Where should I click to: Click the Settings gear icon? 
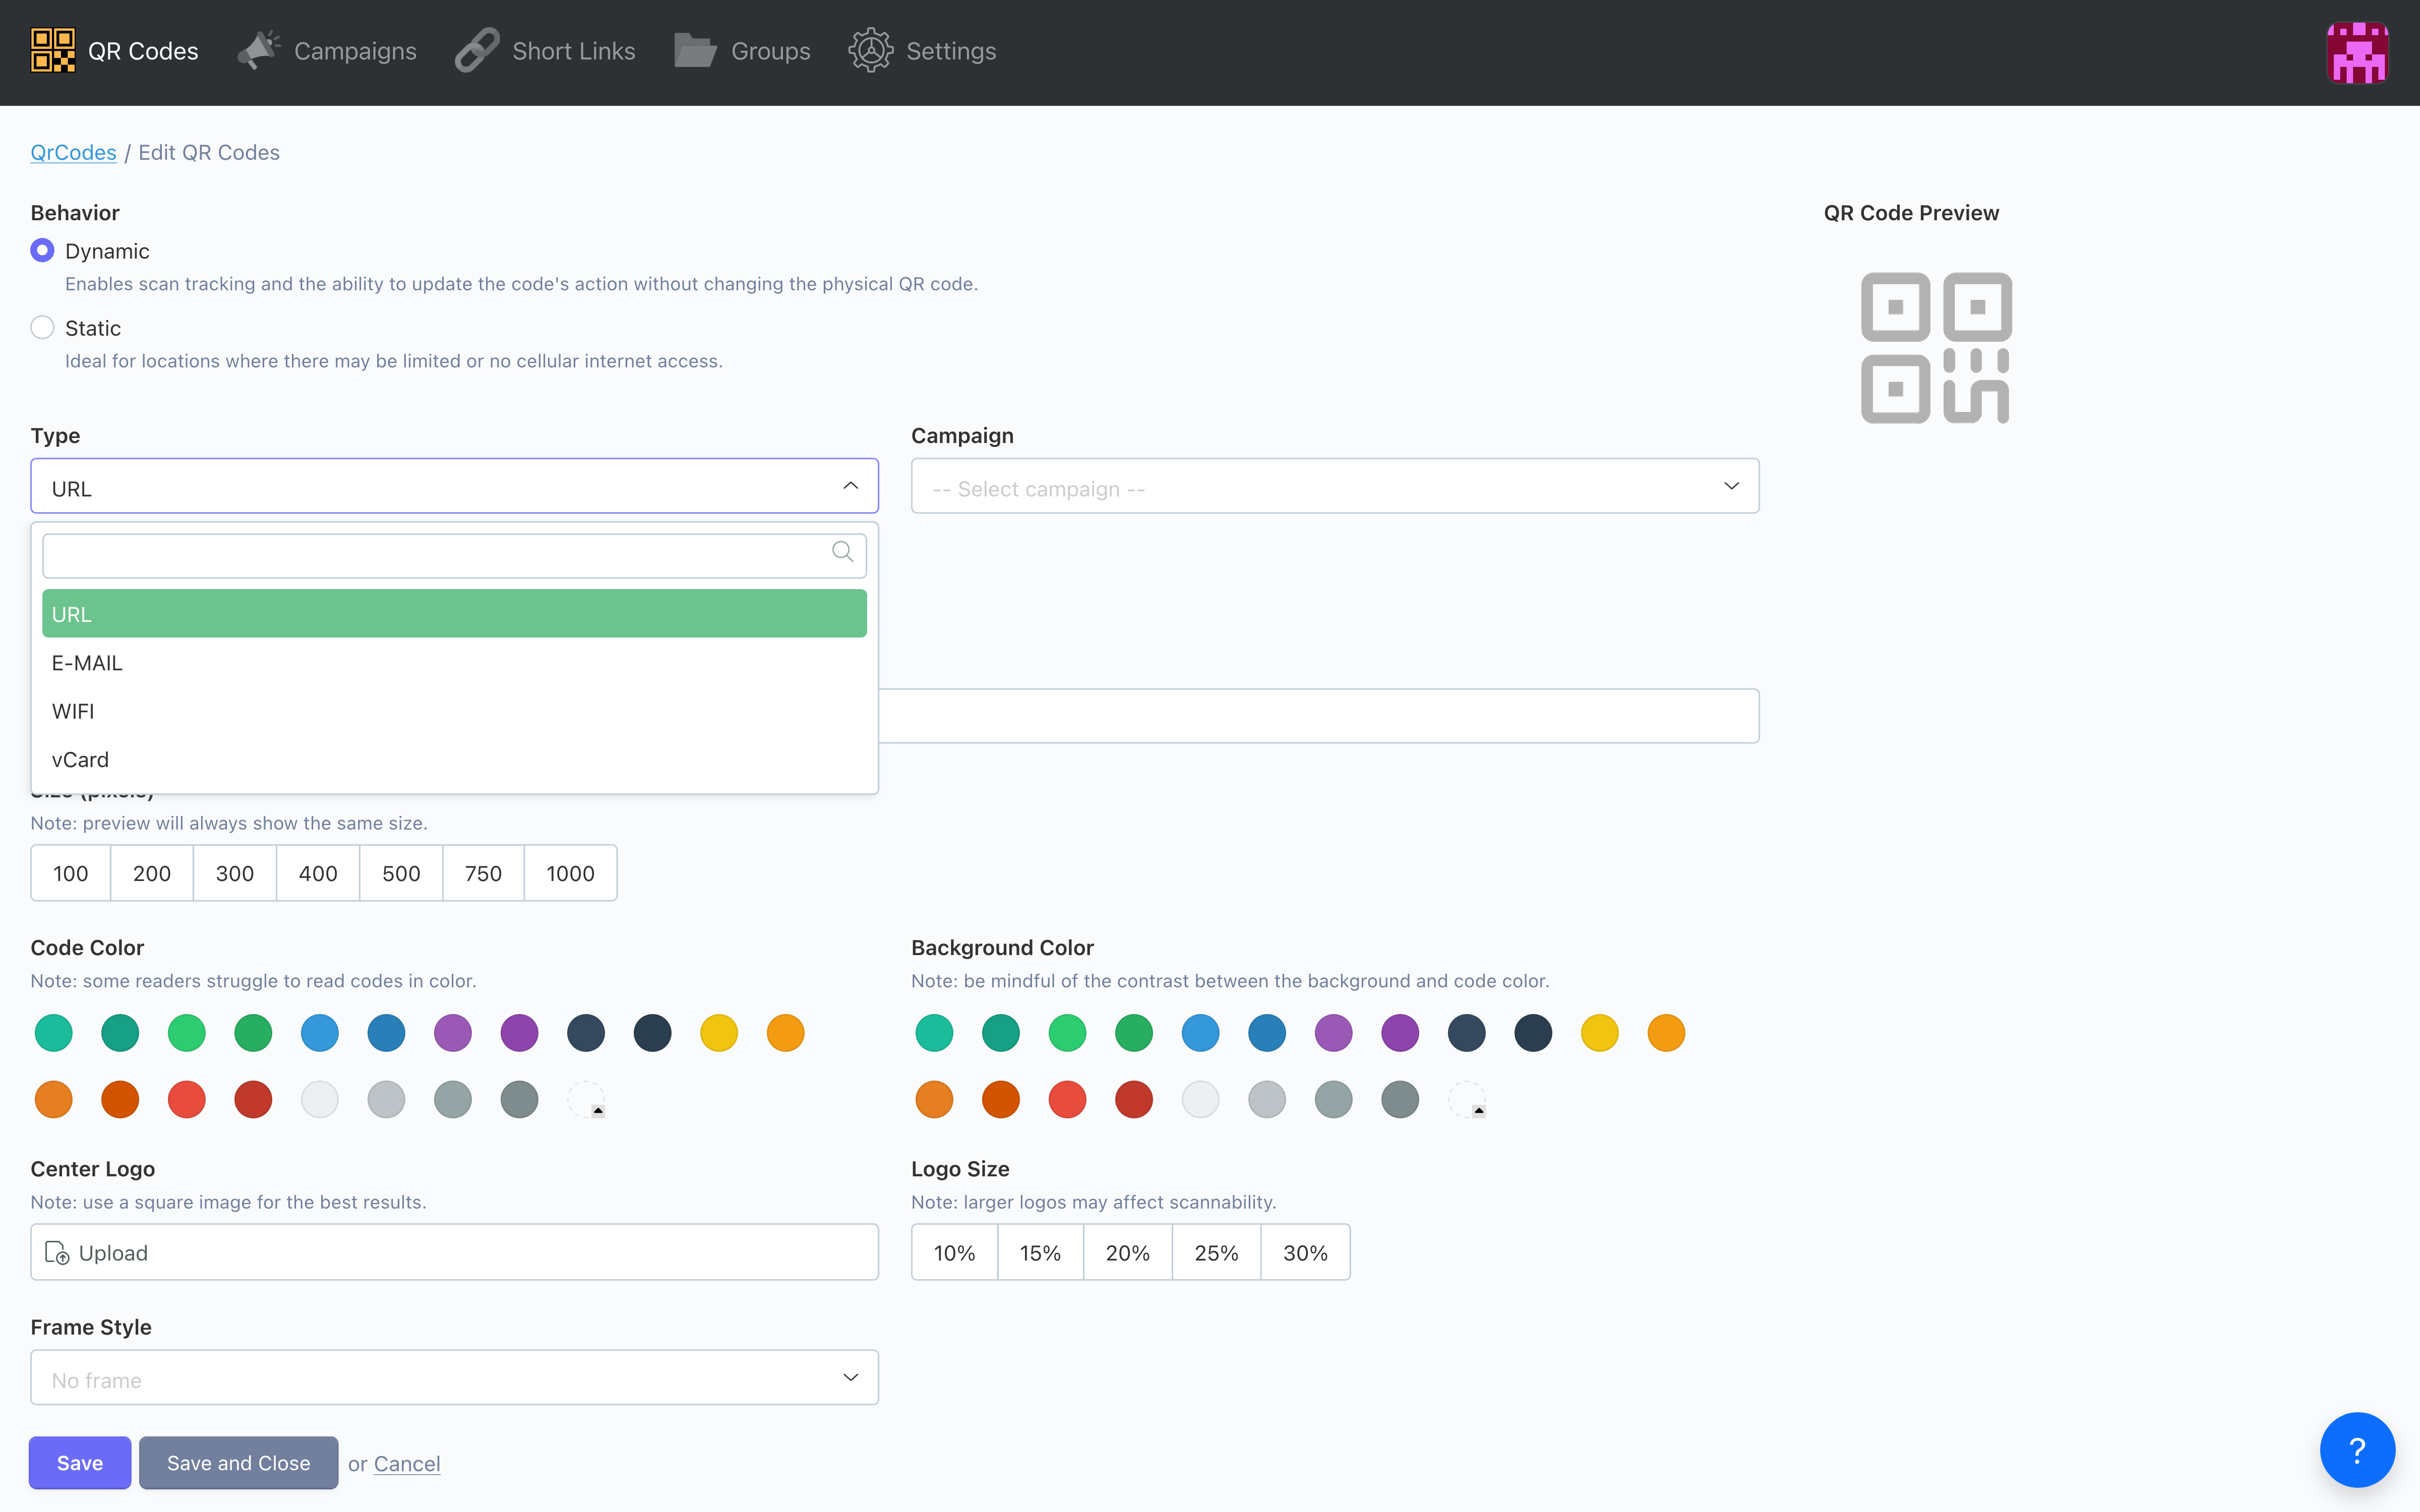[x=871, y=50]
